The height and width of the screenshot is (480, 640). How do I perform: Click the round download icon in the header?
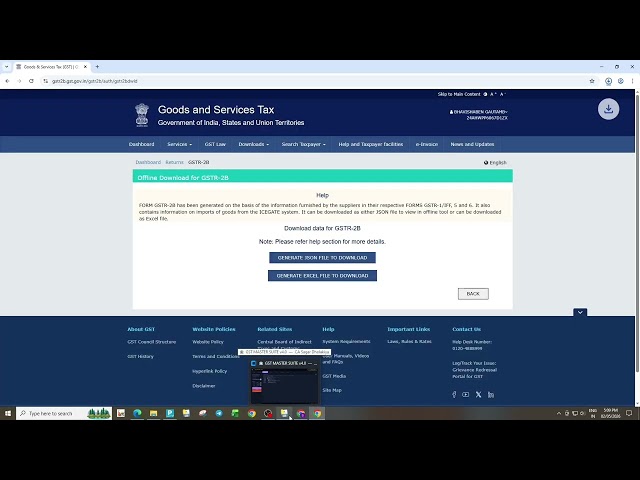(608, 109)
